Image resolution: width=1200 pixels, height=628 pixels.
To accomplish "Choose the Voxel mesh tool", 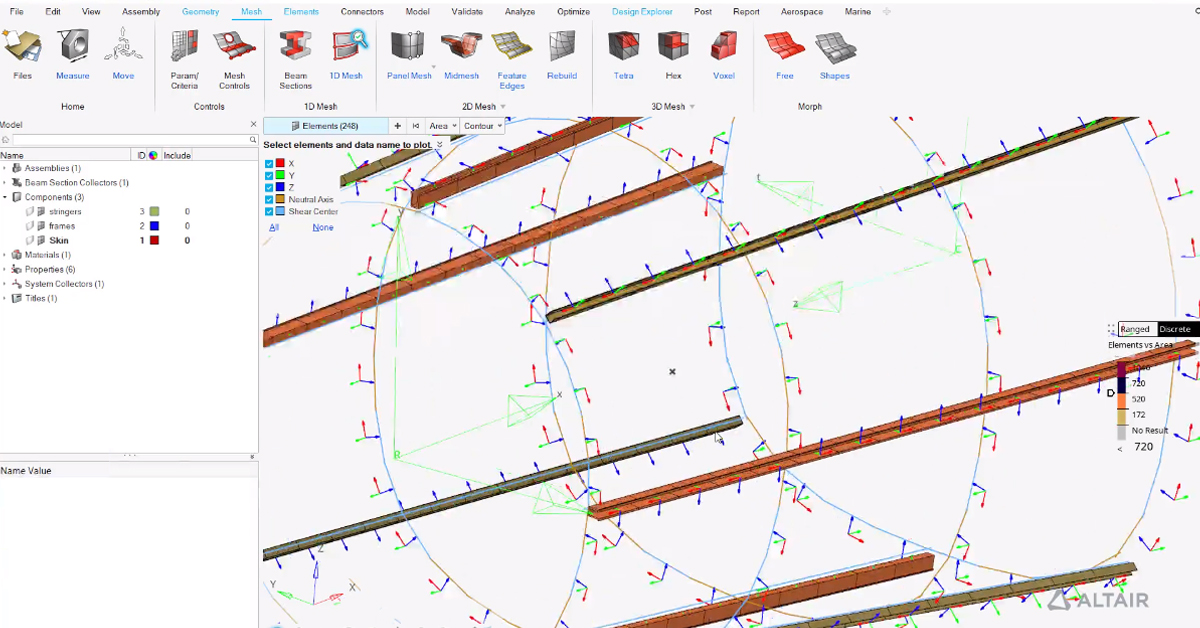I will (724, 53).
